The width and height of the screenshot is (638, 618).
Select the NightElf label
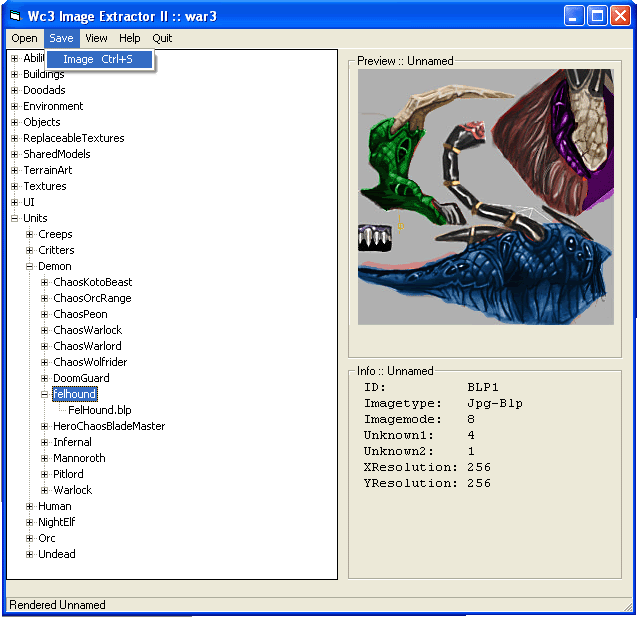(57, 522)
